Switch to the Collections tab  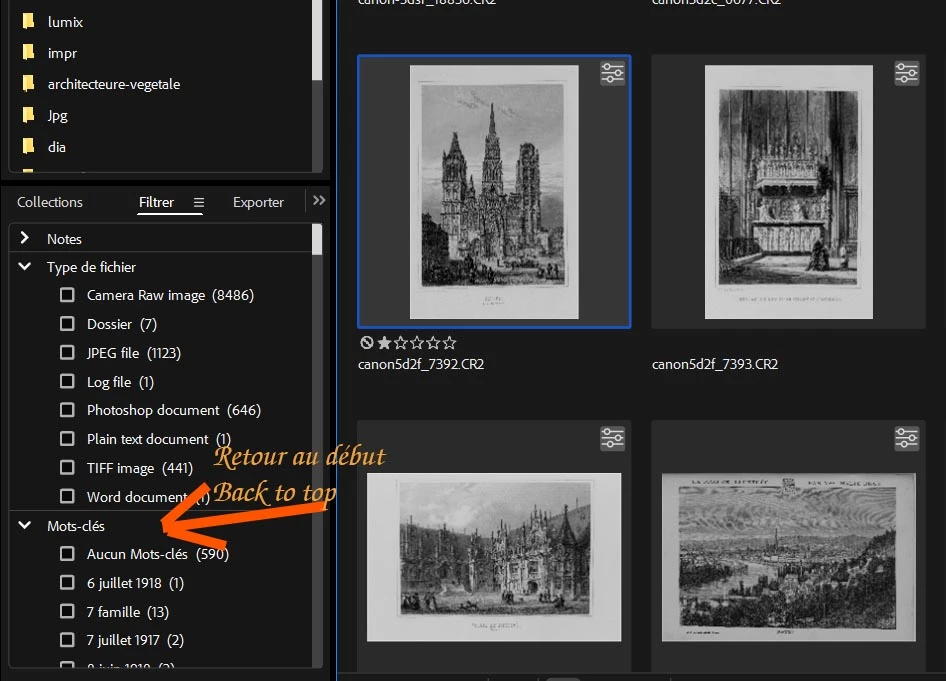click(x=49, y=202)
